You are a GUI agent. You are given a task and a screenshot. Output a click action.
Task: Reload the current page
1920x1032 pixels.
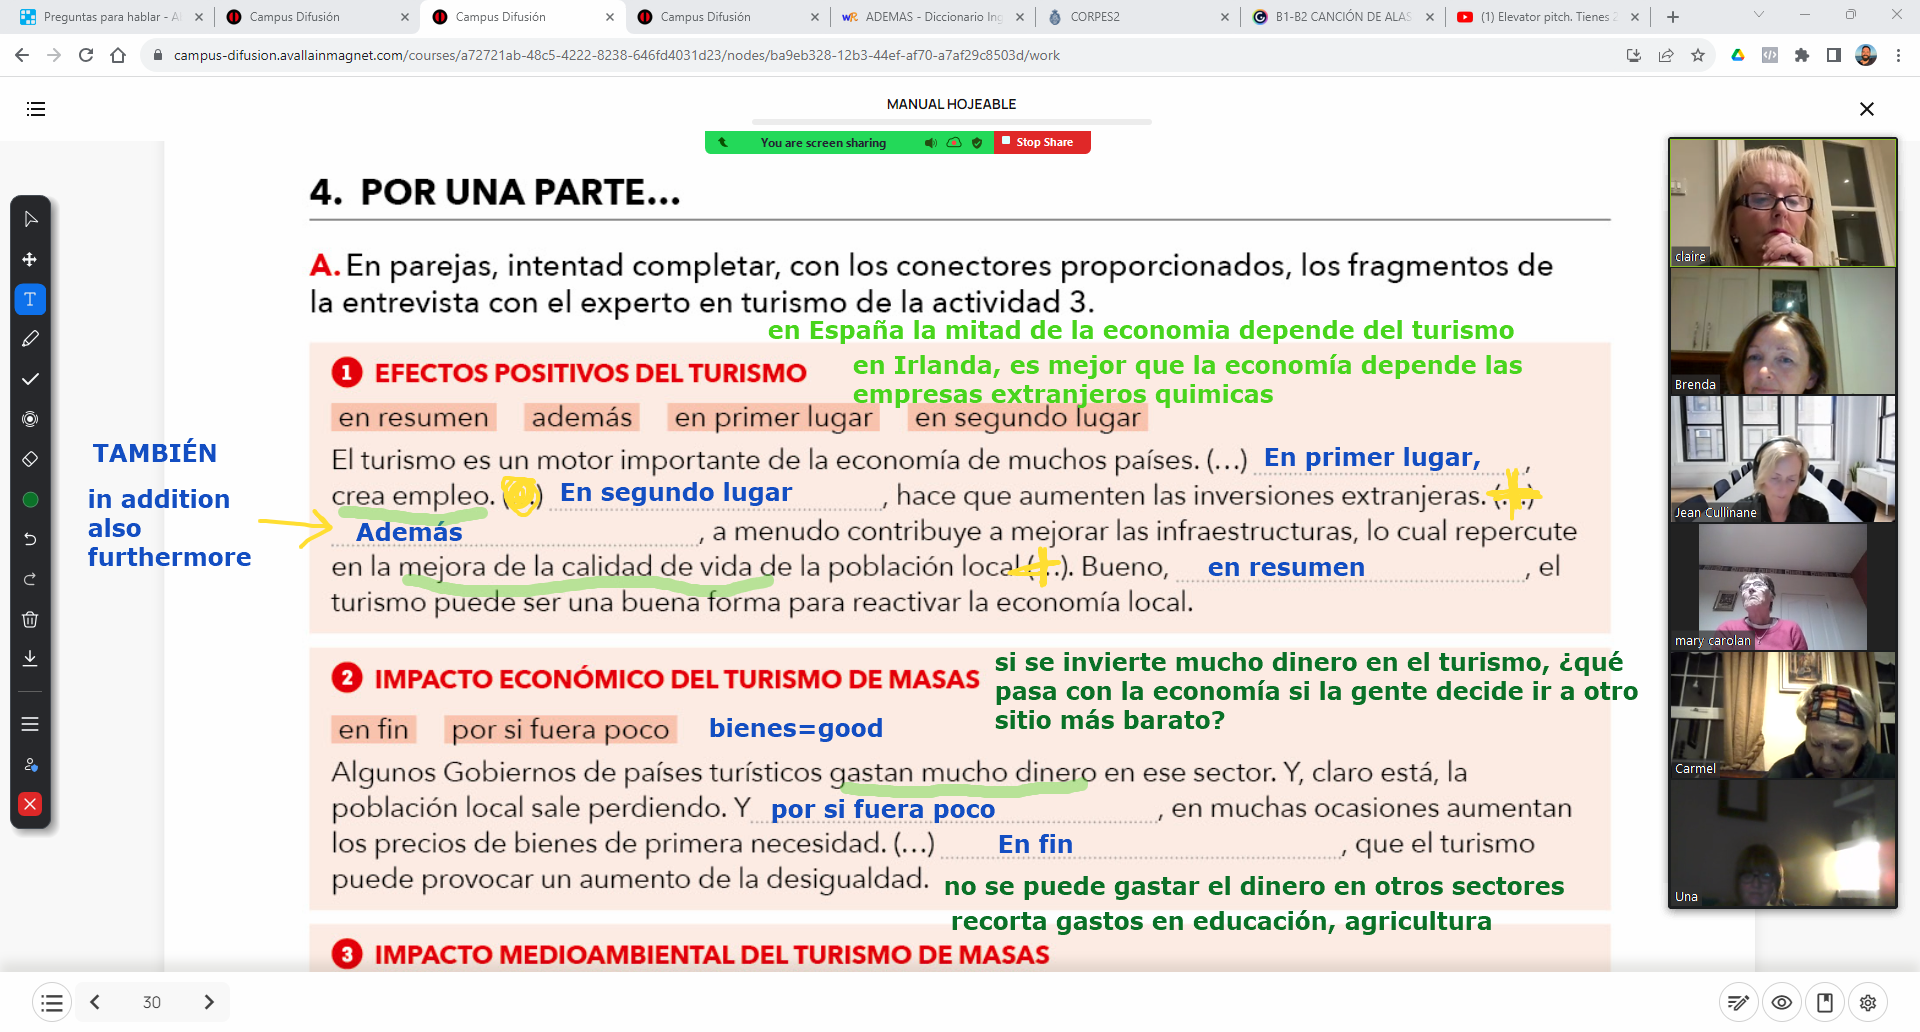[x=86, y=56]
